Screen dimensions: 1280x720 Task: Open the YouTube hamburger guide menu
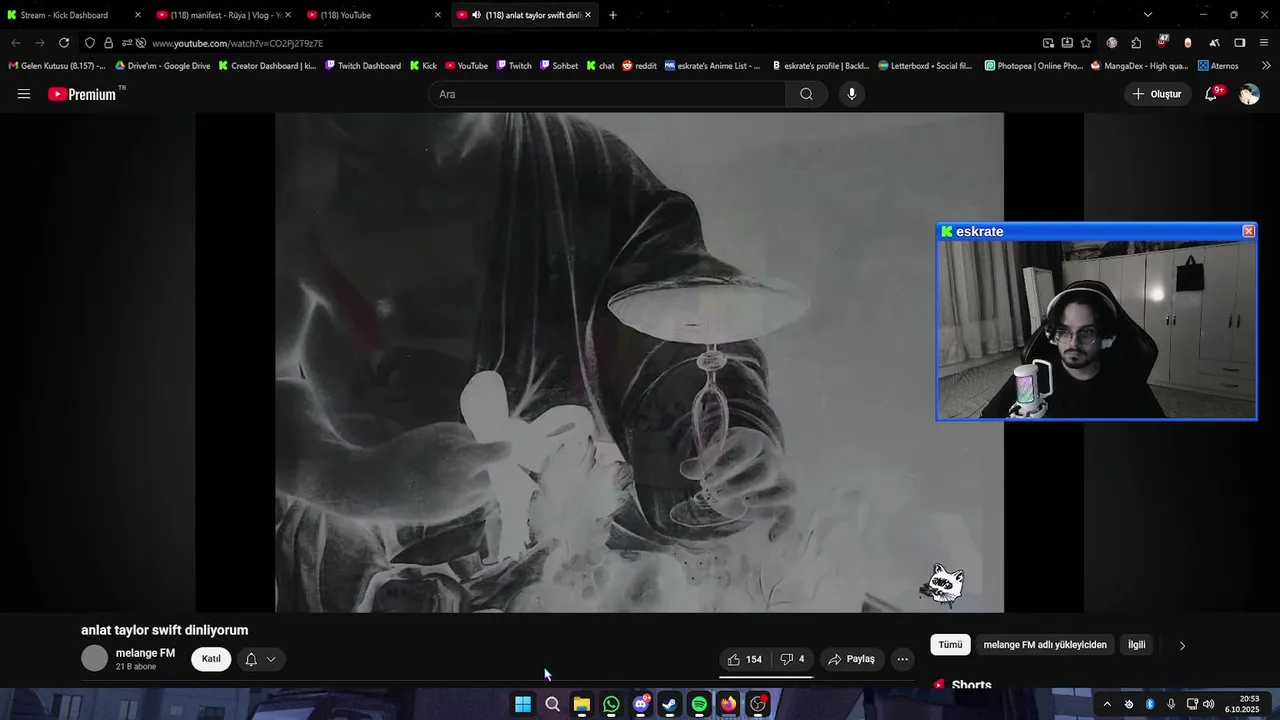(24, 94)
